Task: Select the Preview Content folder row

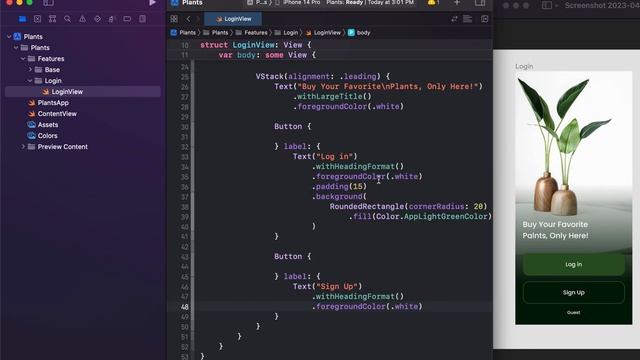Action: (82, 147)
